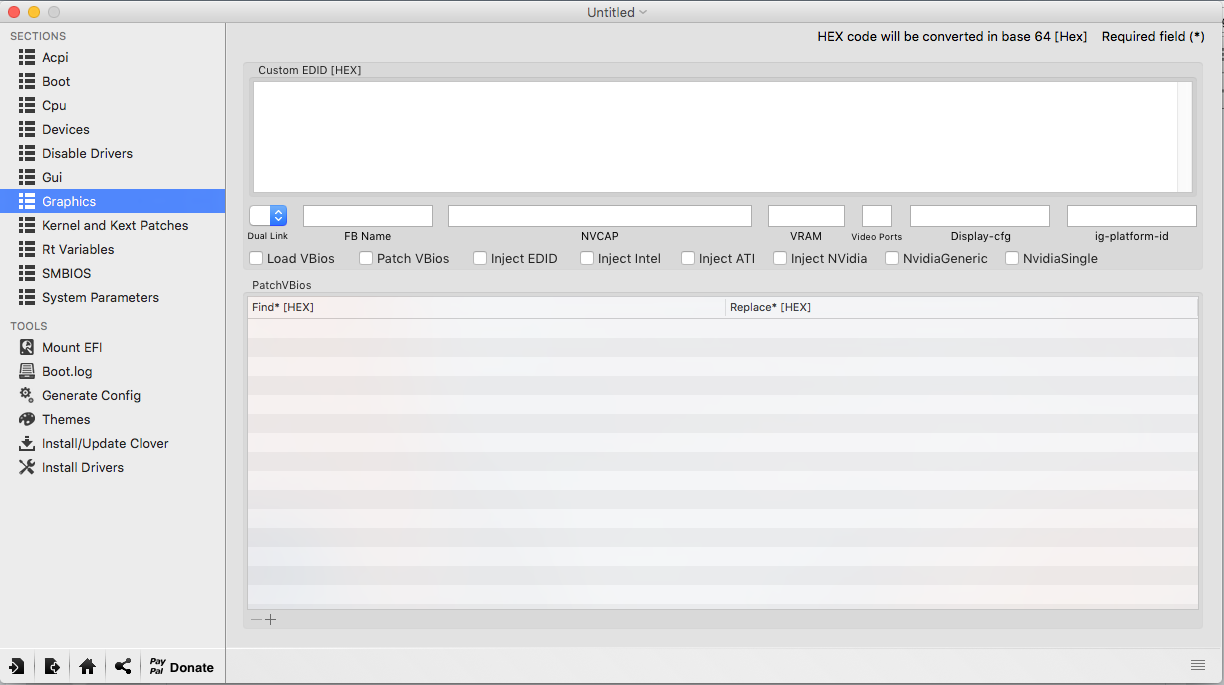This screenshot has width=1224, height=685.
Task: Open the Themes palette tool
Action: 27,419
